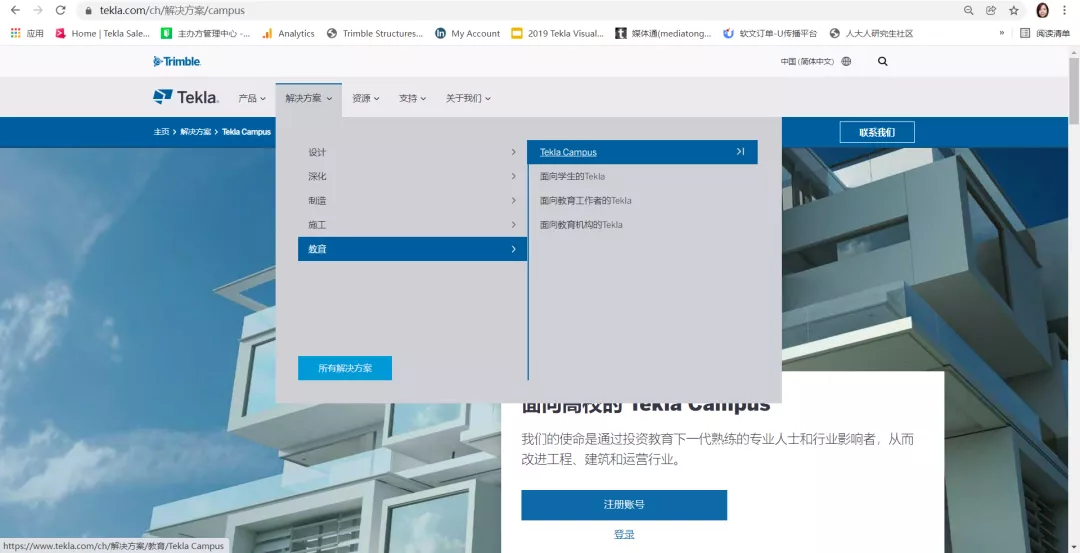Viewport: 1080px width, 553px height.
Task: Click the Tekla logo
Action: pyautogui.click(x=186, y=97)
